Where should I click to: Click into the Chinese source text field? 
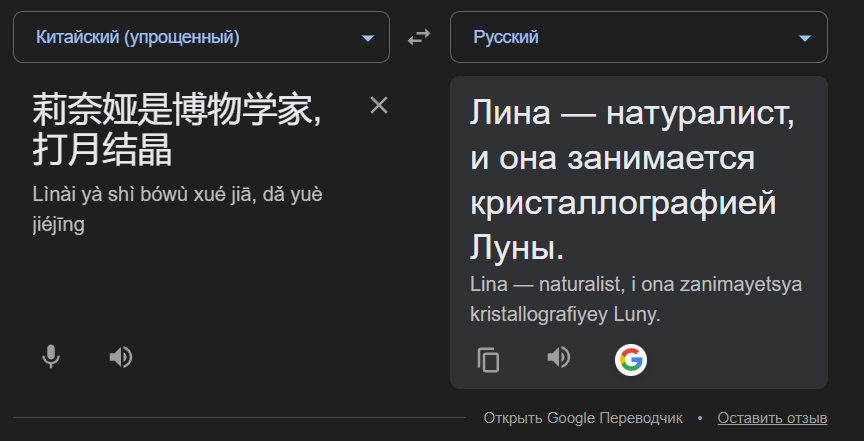pos(180,130)
